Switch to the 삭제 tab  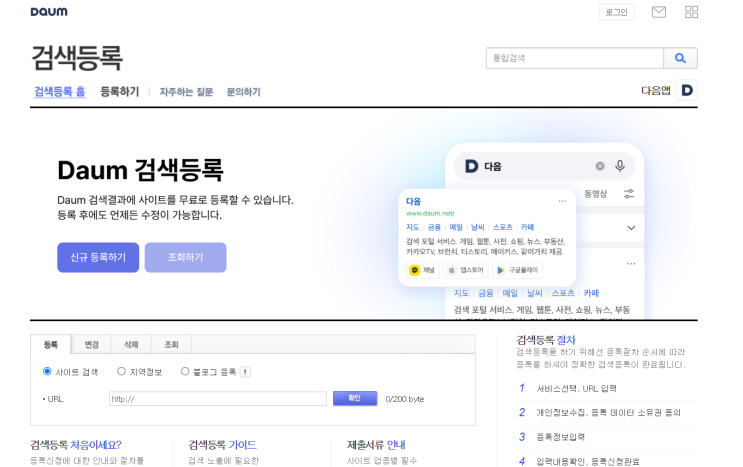coord(131,344)
